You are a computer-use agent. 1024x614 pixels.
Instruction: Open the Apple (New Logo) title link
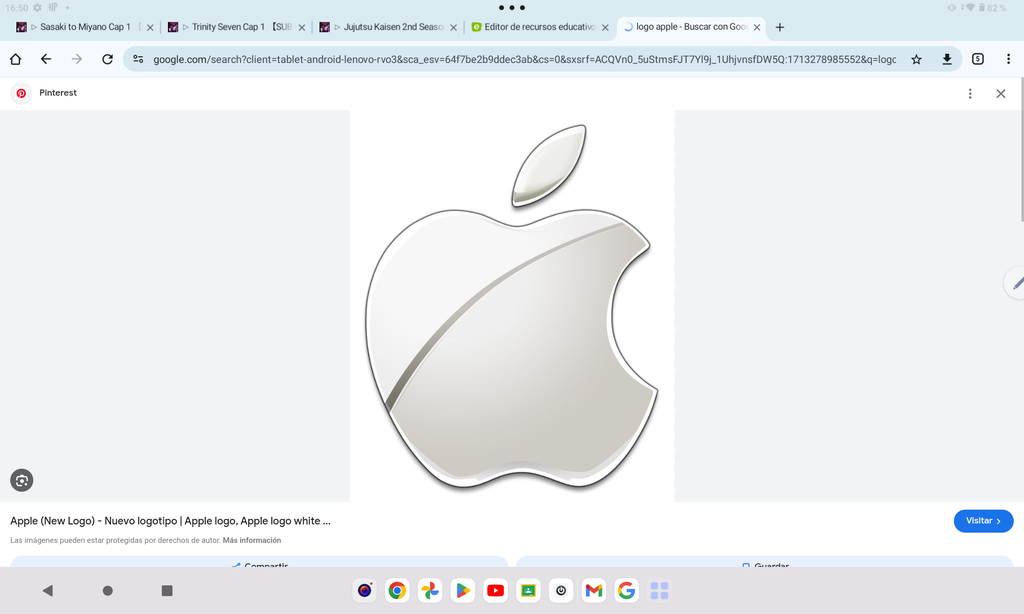click(x=170, y=521)
